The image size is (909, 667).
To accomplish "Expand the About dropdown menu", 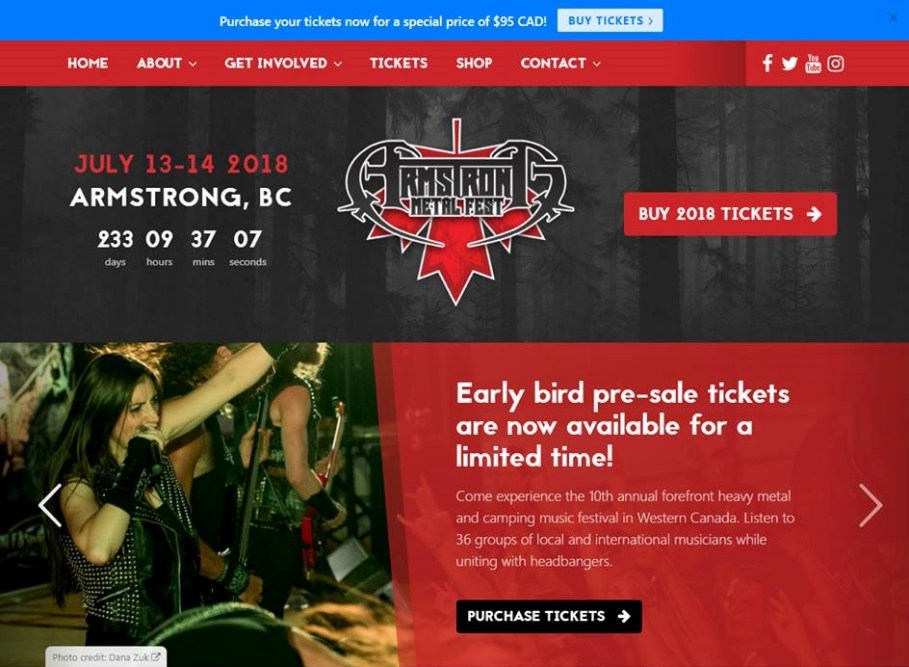I will click(167, 63).
